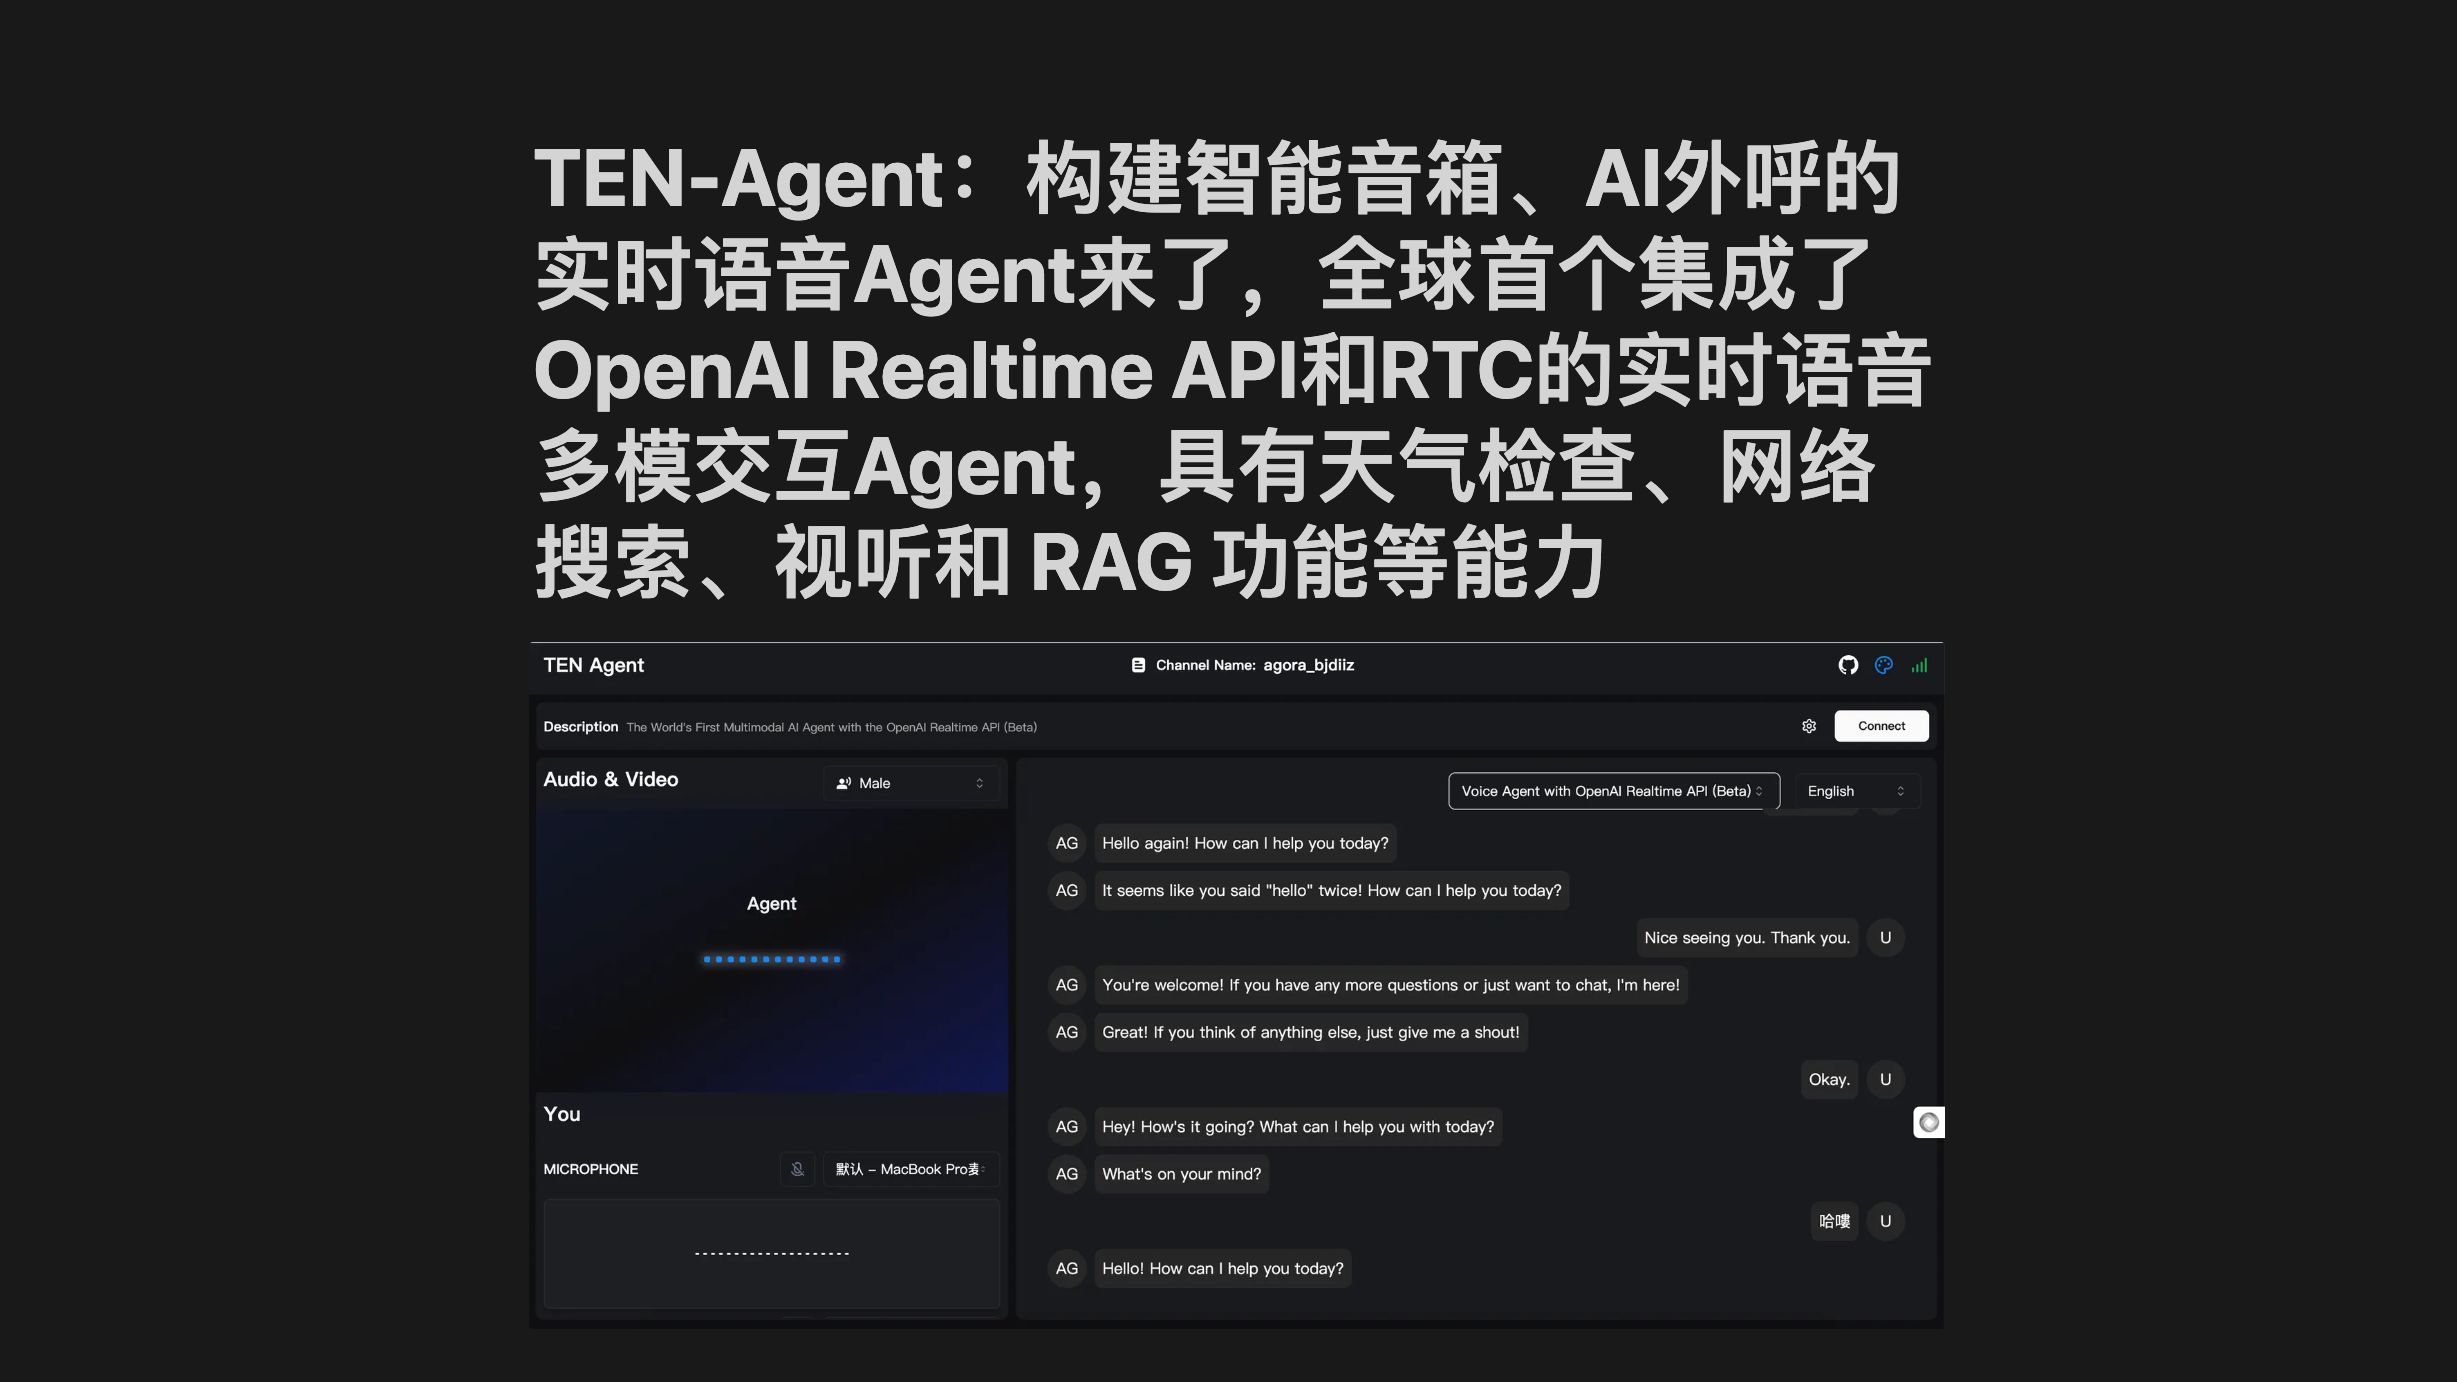
Task: Click the microphone mute icon
Action: tap(796, 1169)
